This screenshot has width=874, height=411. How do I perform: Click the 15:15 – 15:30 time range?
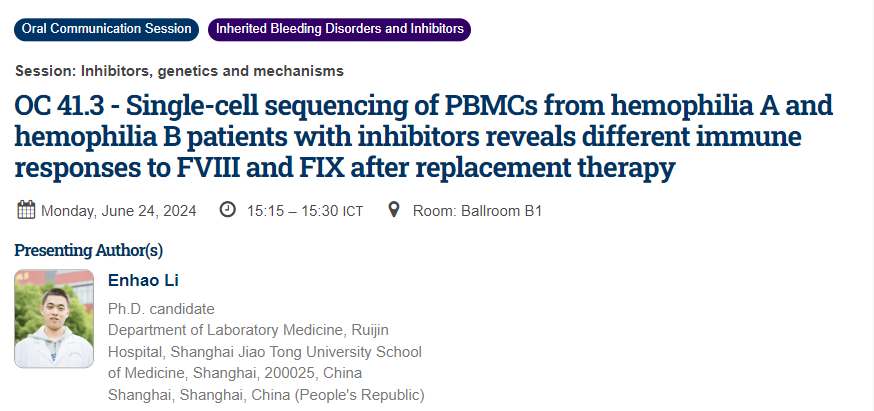(290, 211)
